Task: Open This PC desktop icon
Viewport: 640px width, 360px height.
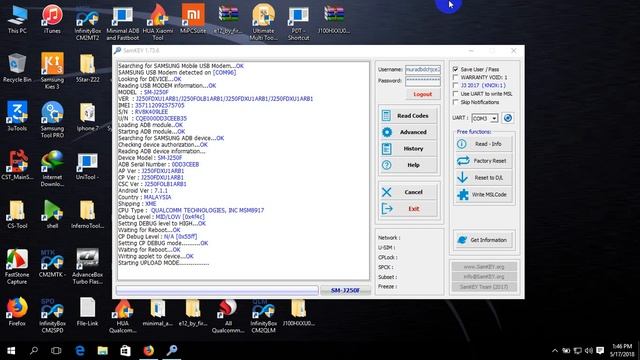Action: click(17, 19)
